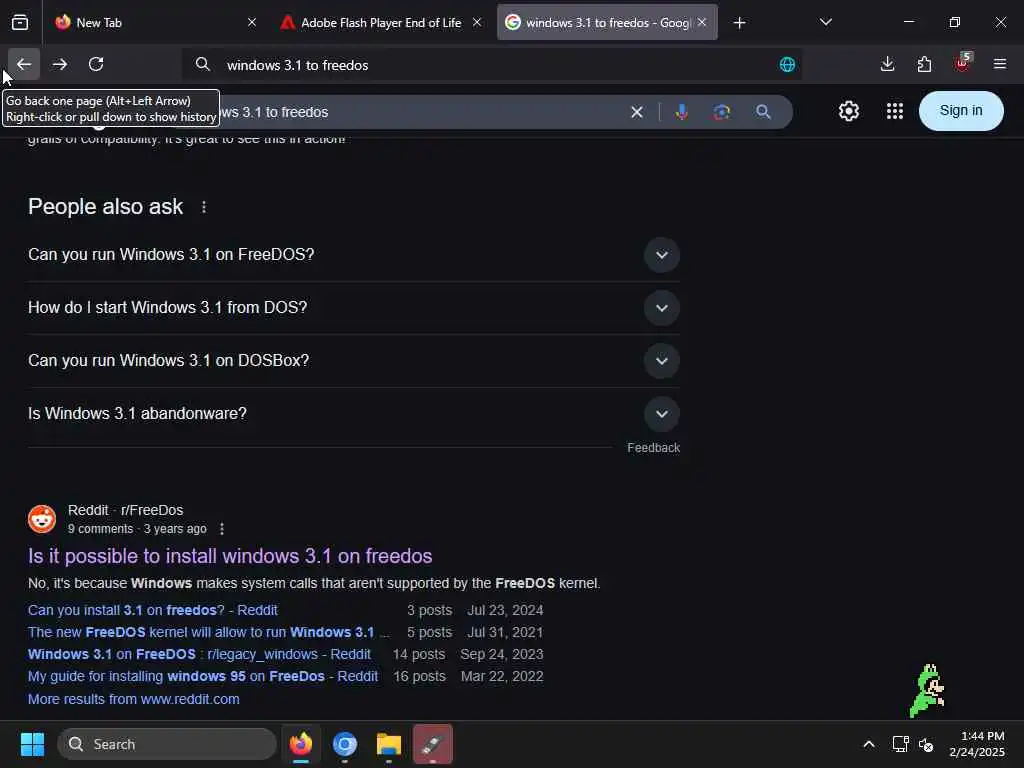1024x768 pixels.
Task: Click the translate globe icon in address bar
Action: pyautogui.click(x=787, y=65)
